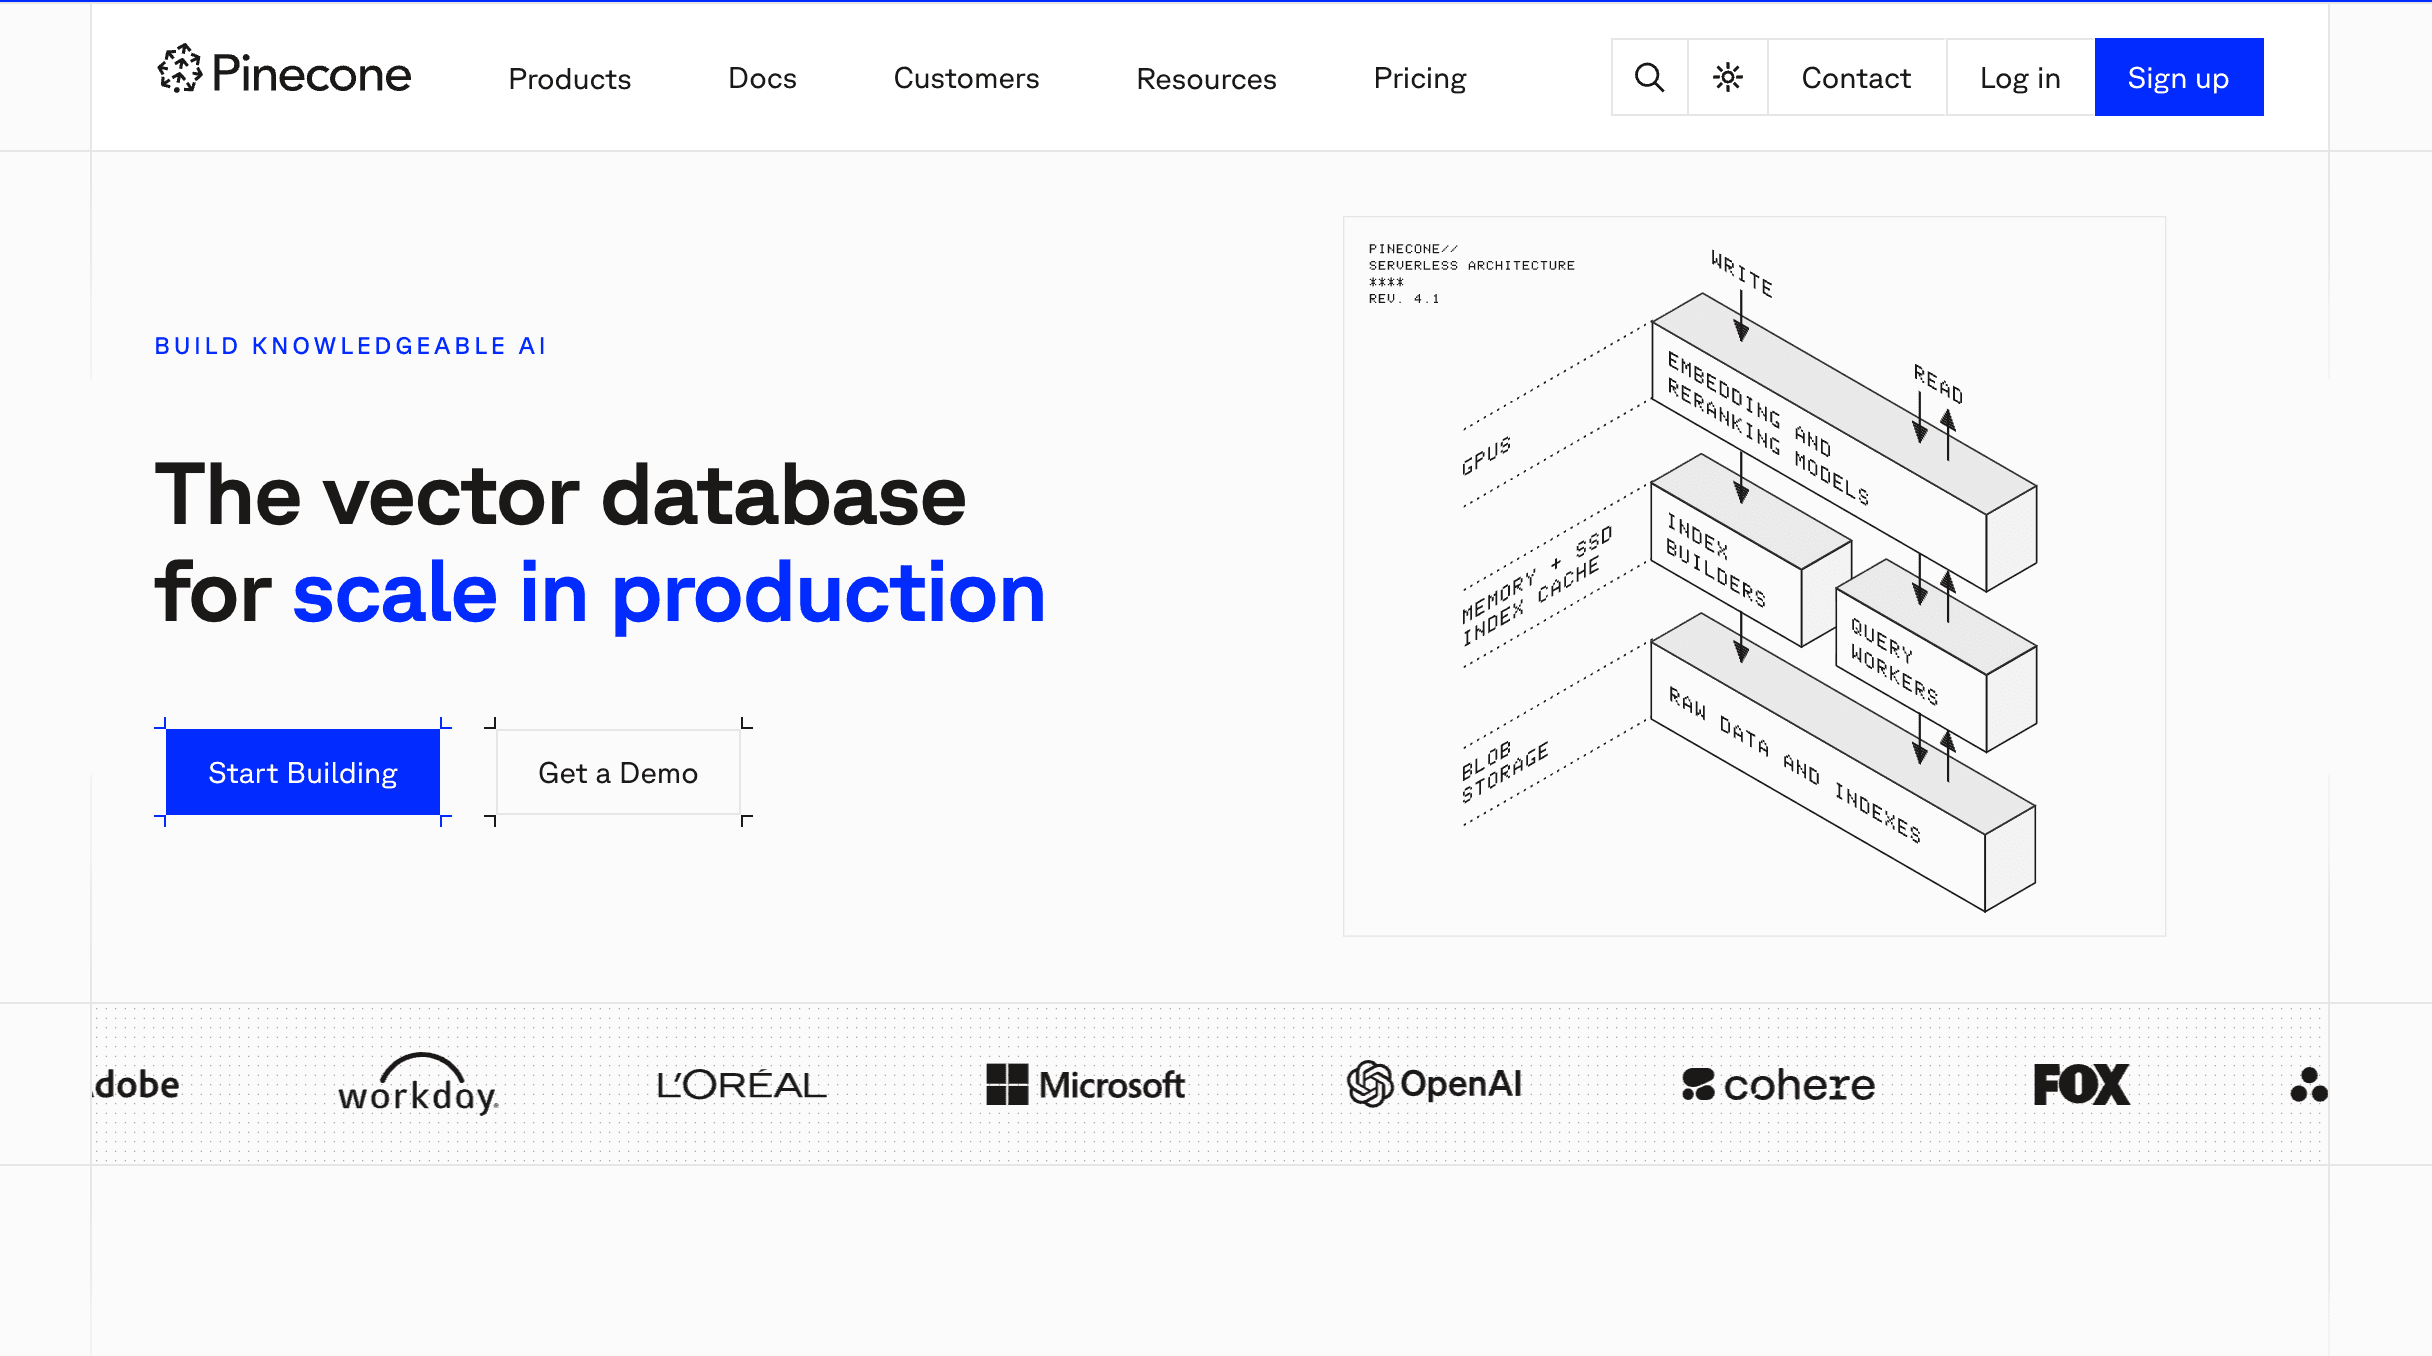Expand the Products menu
The width and height of the screenshot is (2432, 1356).
pyautogui.click(x=569, y=78)
